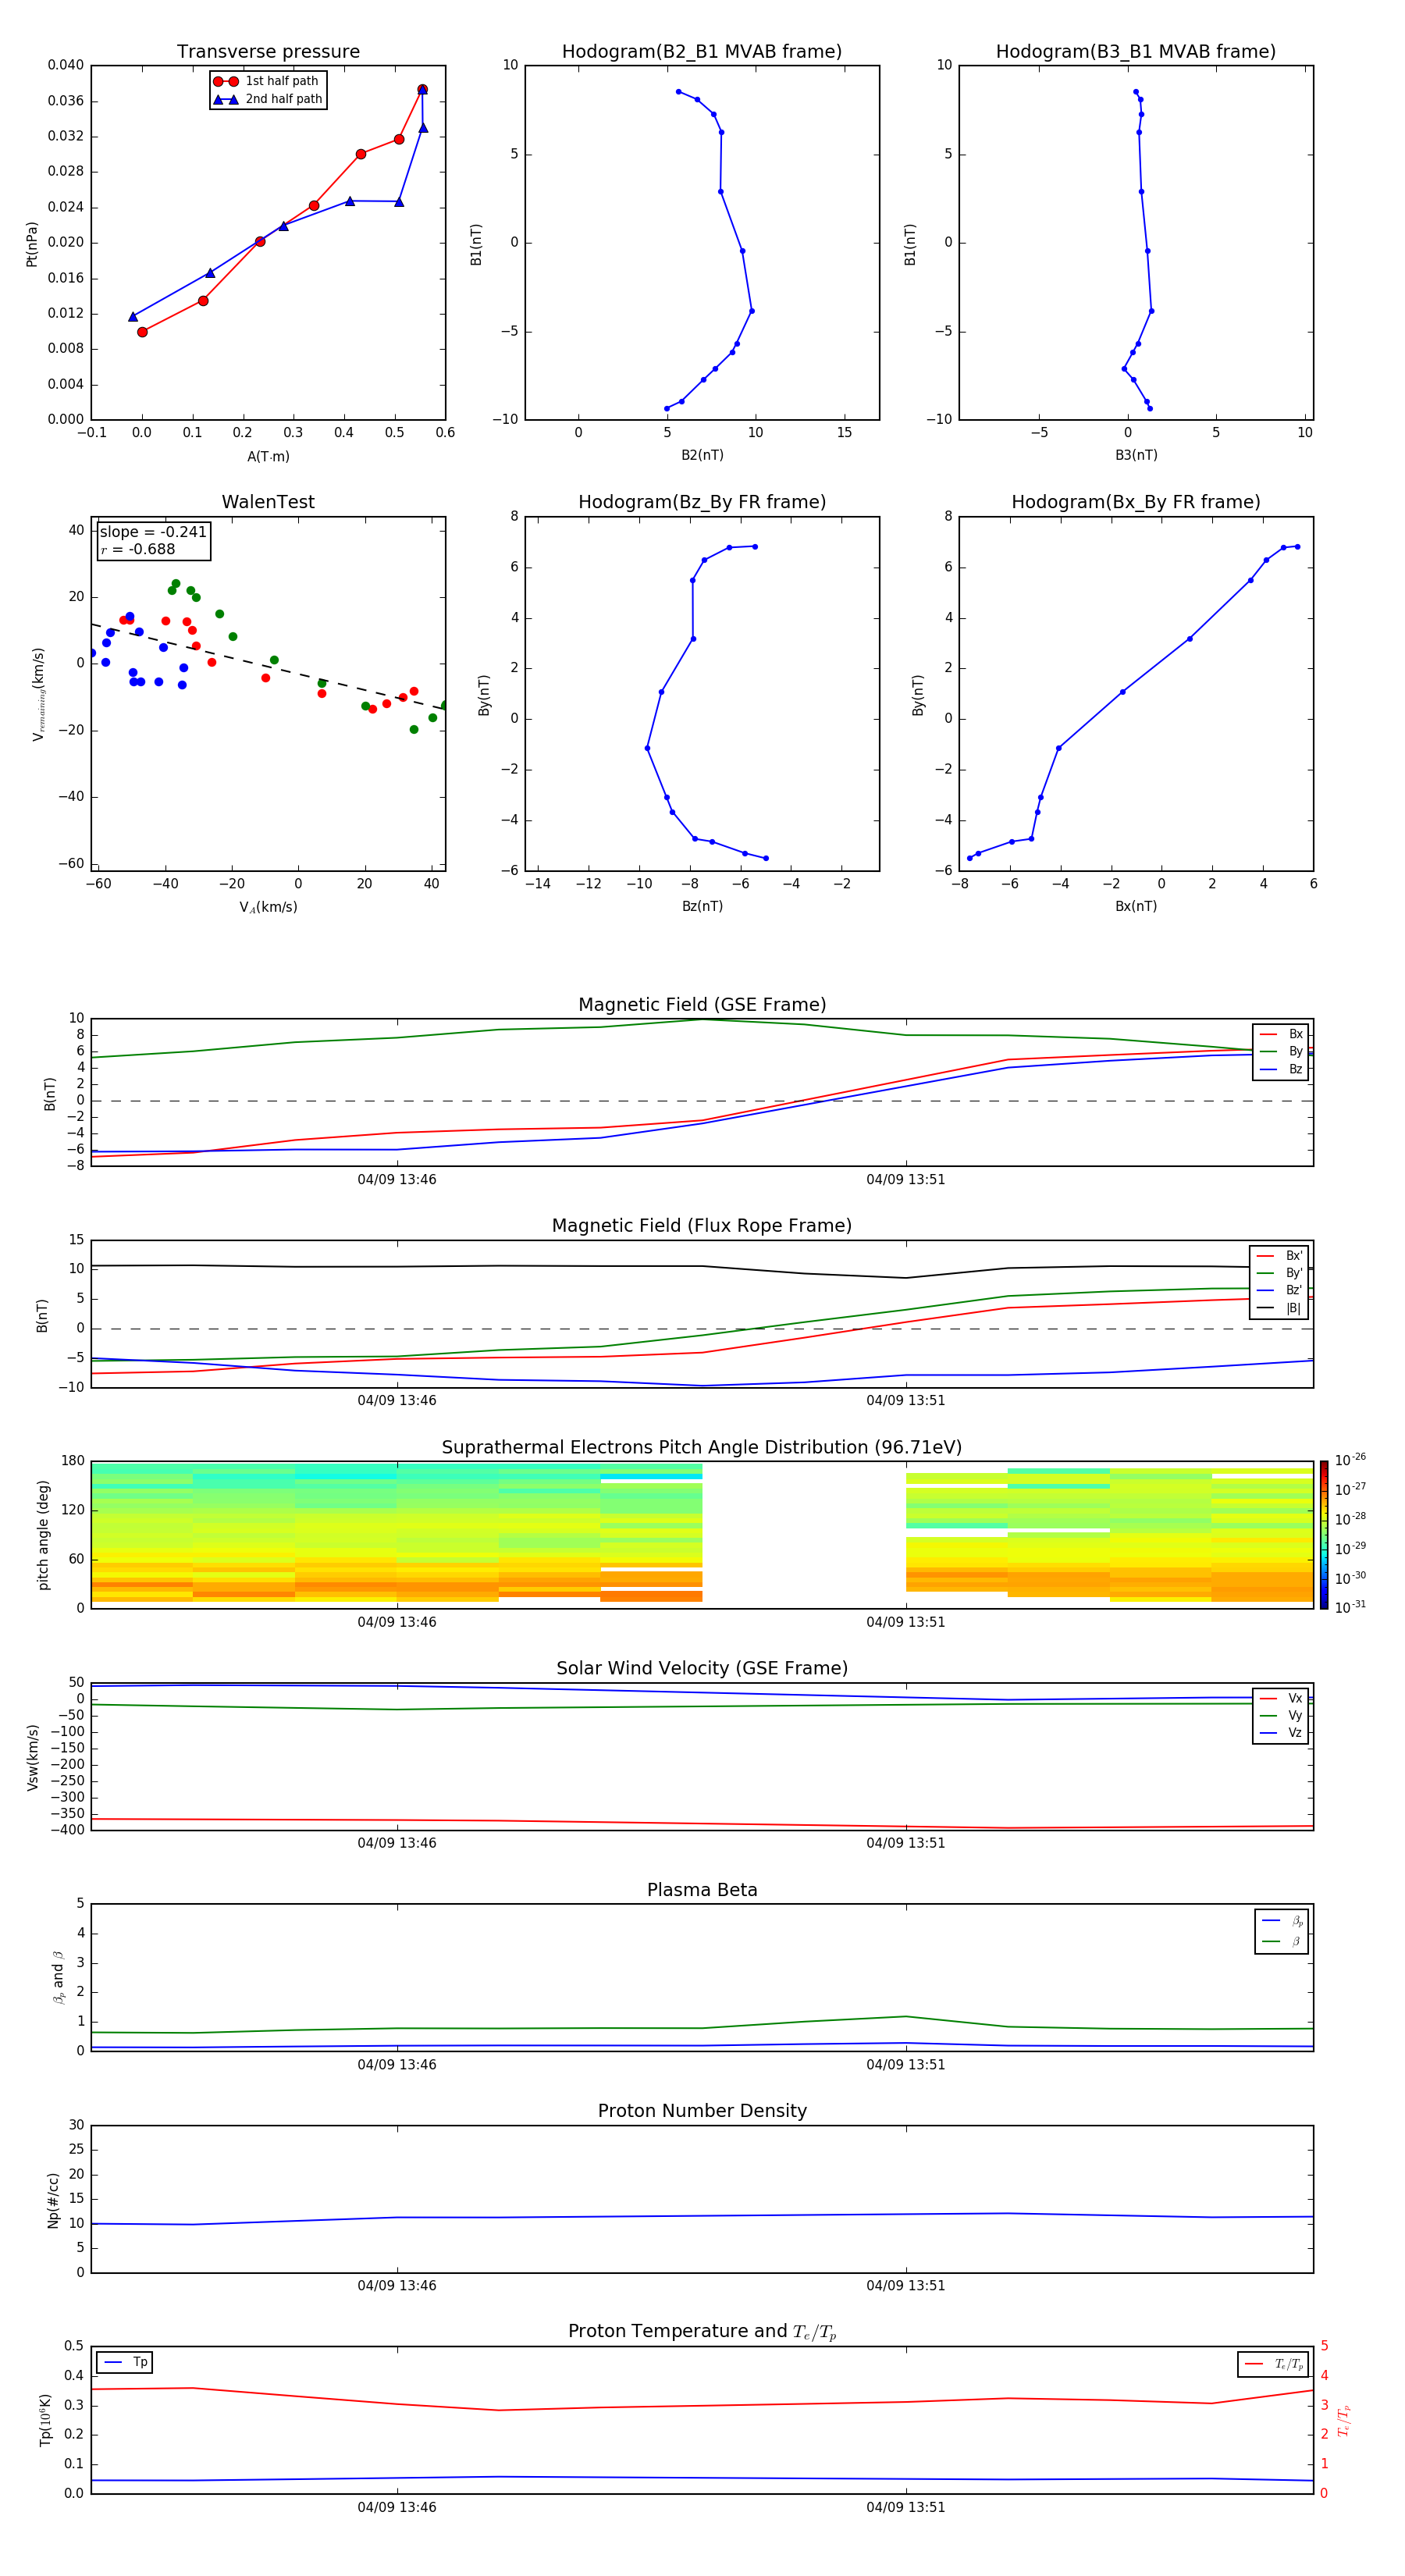Click the Hodogram(B2_B1 MVAB frame) title
This screenshot has height=2576, width=1405.
[x=702, y=52]
